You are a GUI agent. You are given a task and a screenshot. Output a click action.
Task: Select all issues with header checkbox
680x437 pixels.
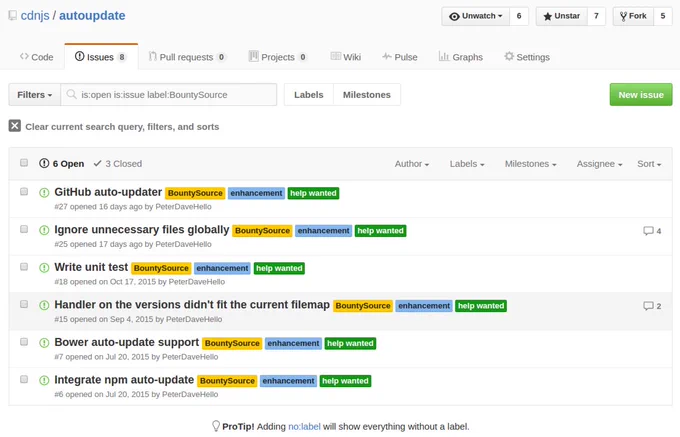[24, 163]
